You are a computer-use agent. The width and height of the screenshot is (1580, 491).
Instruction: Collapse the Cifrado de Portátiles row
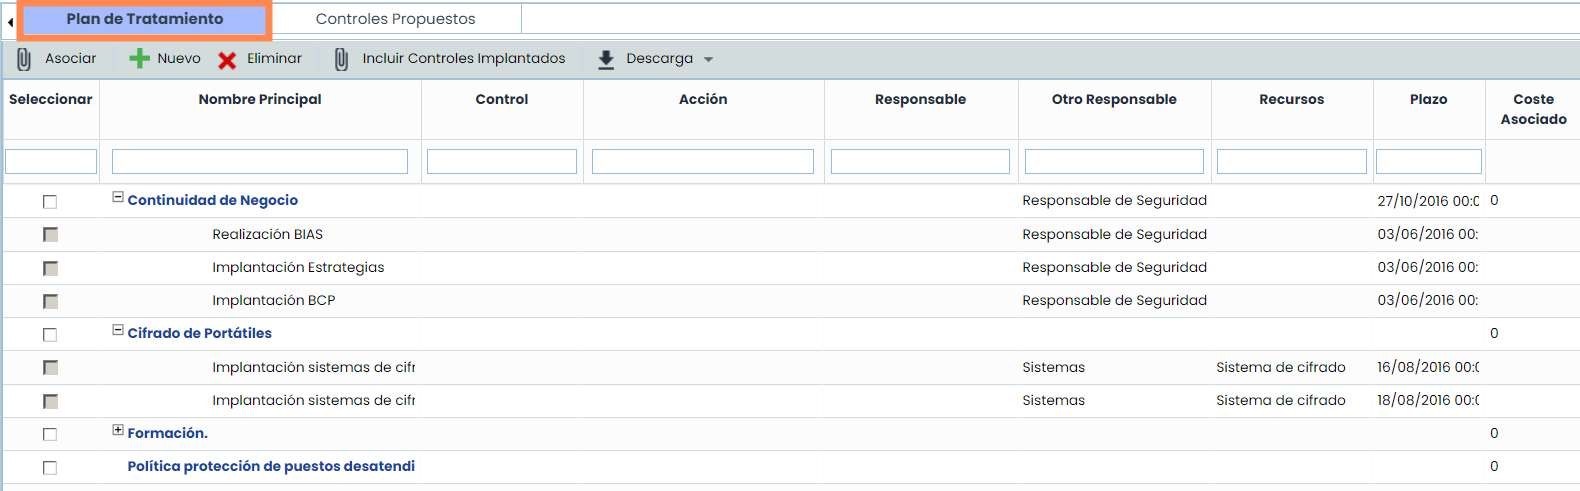(118, 330)
